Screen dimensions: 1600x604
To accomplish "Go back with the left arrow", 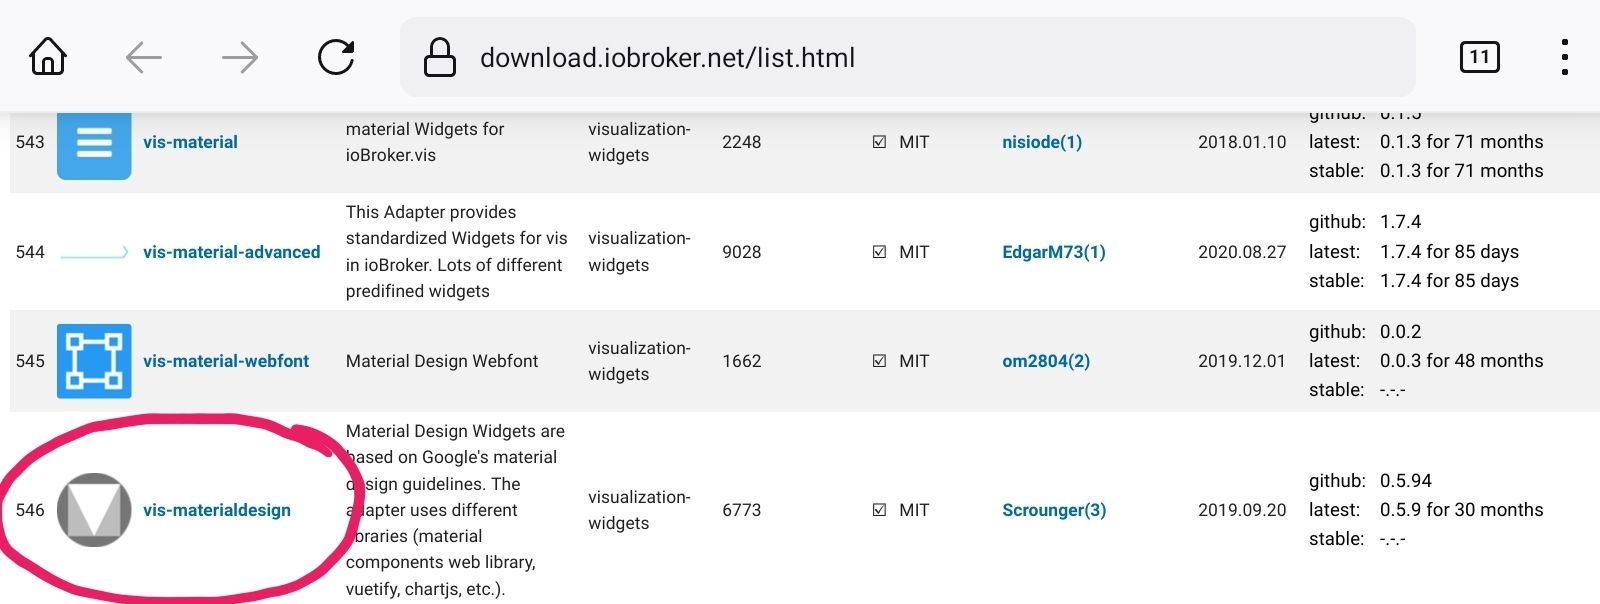I will tap(144, 58).
